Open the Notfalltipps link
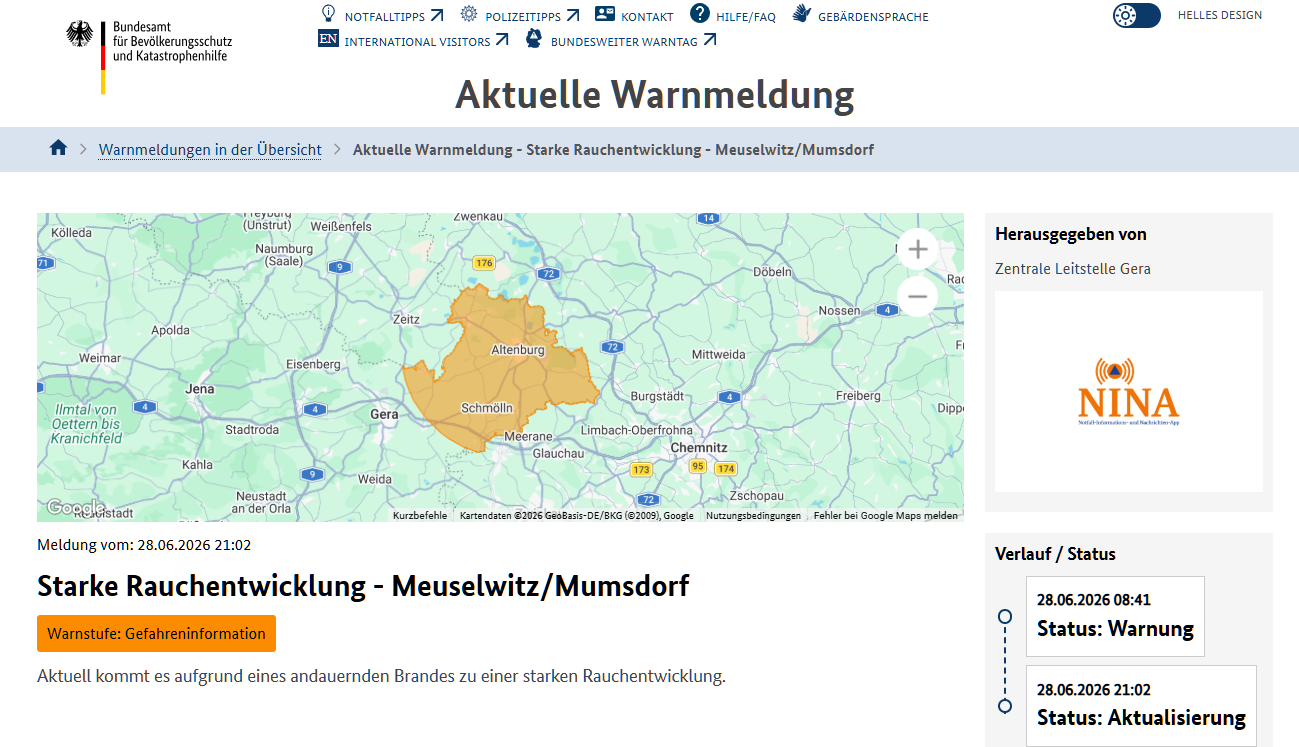This screenshot has width=1299, height=747. click(x=394, y=16)
